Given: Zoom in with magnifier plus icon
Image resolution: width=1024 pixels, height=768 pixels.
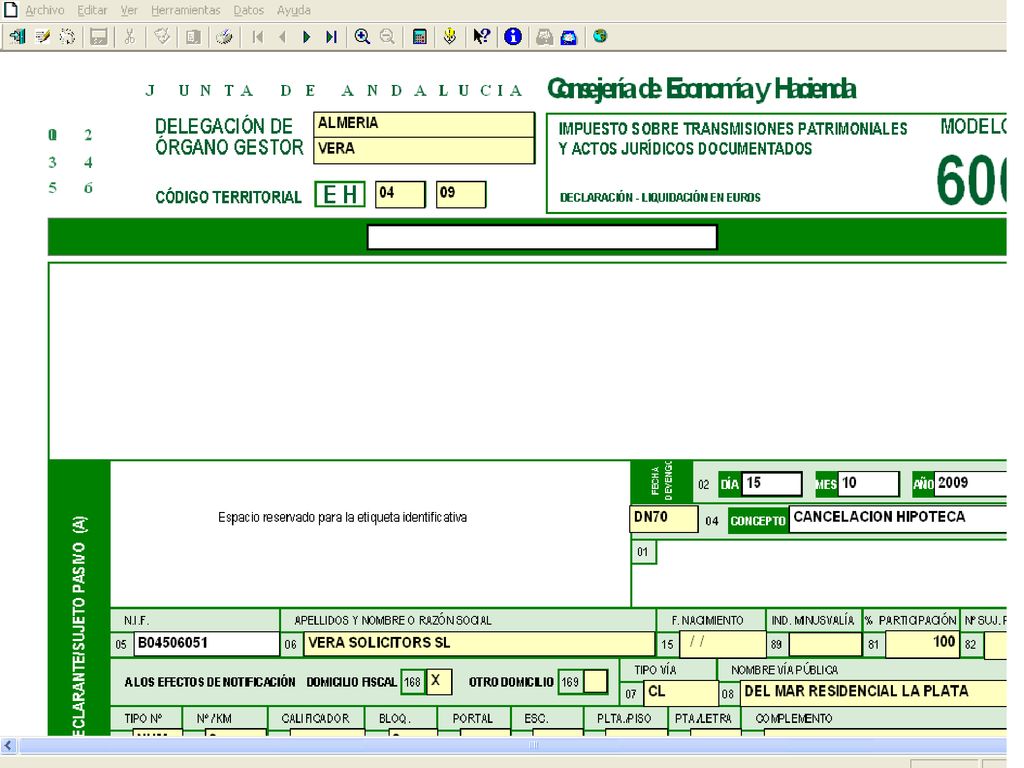Looking at the screenshot, I should coord(362,37).
